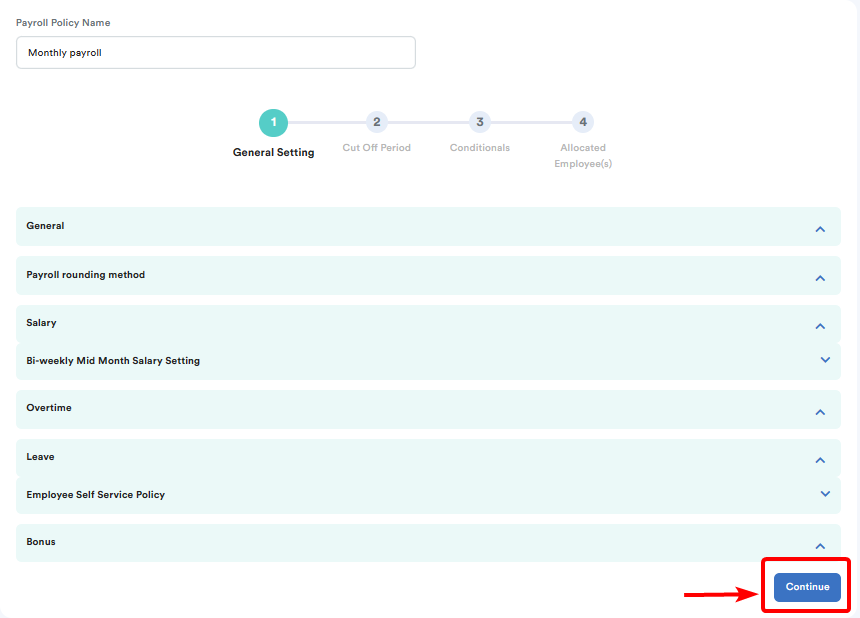Go to step 4 Allocated Employee(s) circle
Screen dimensions: 860x618
[583, 122]
